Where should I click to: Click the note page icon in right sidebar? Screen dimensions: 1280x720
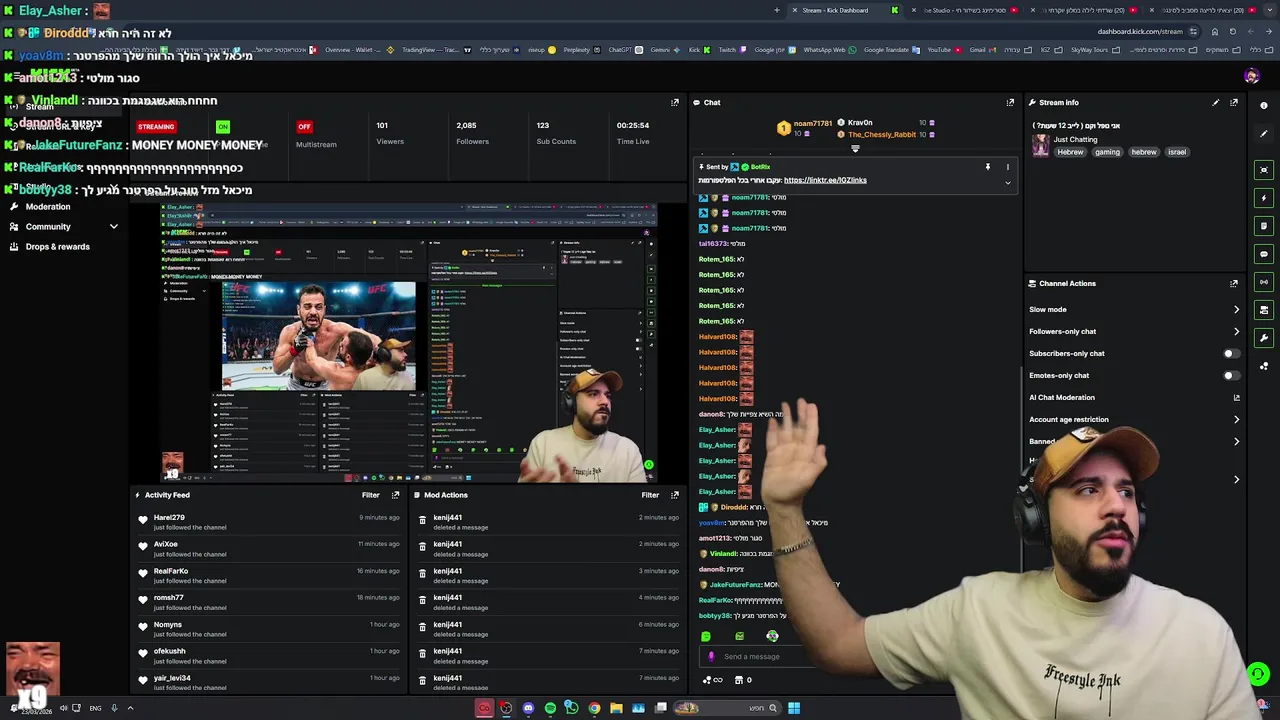(x=1264, y=226)
